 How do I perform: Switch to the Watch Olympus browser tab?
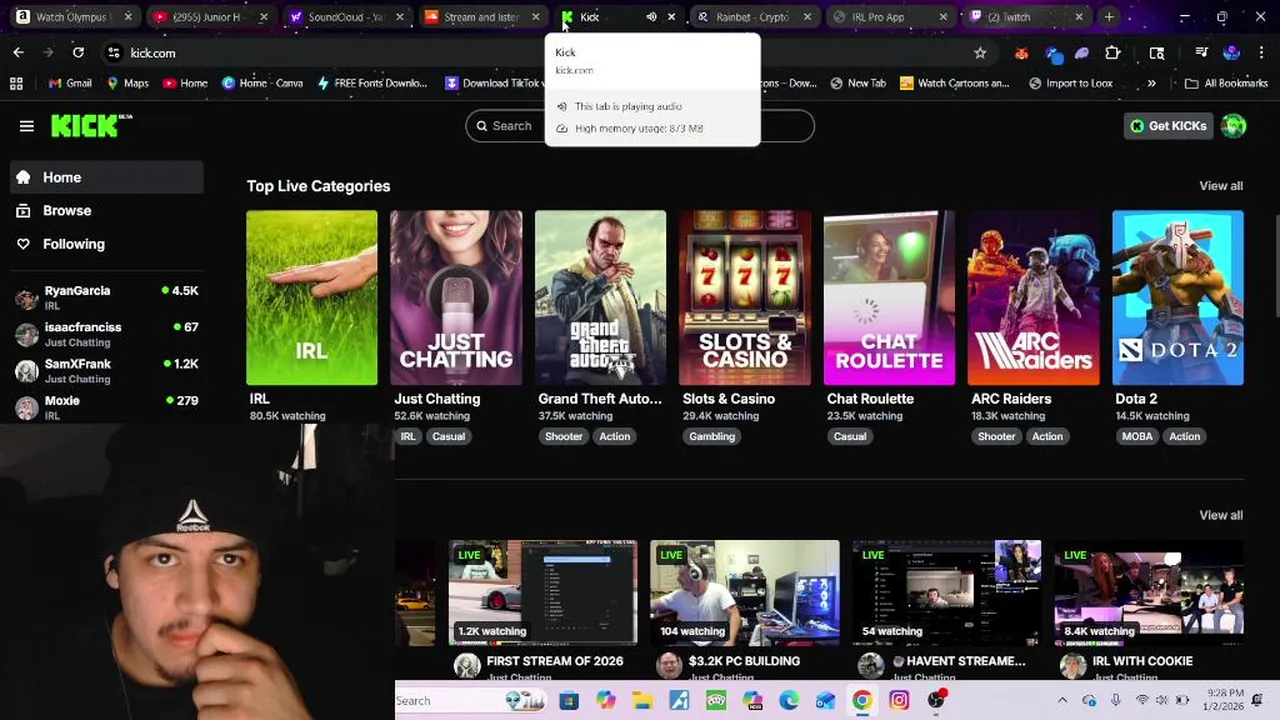(75, 17)
